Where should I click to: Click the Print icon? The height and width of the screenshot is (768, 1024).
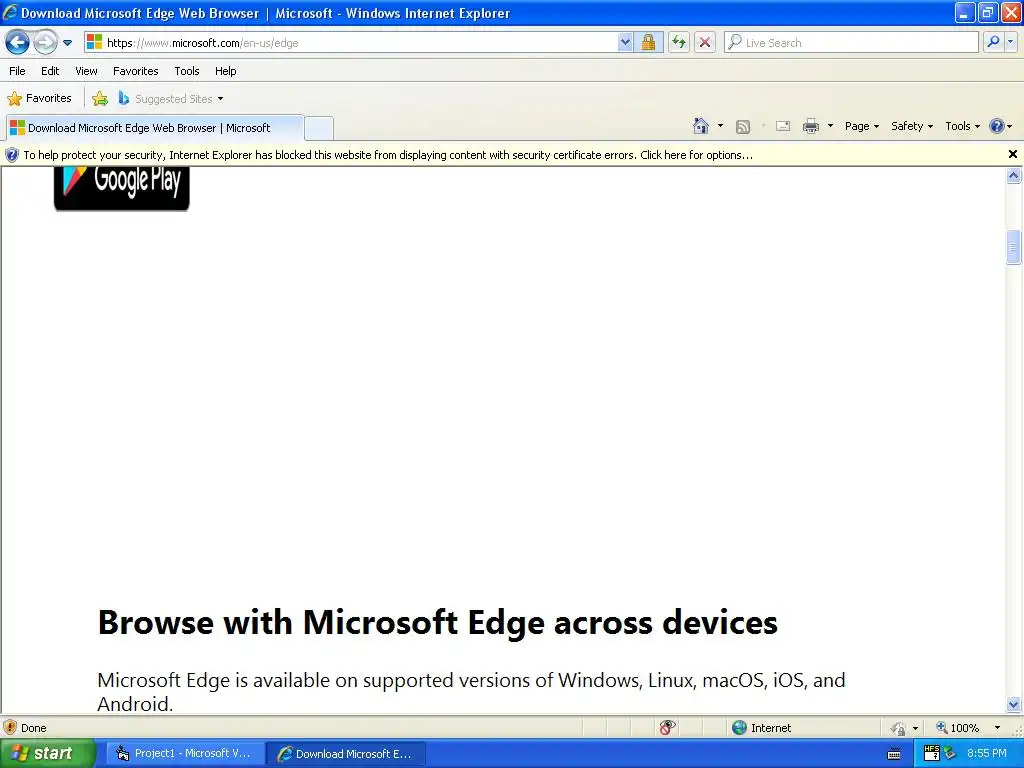pos(810,126)
